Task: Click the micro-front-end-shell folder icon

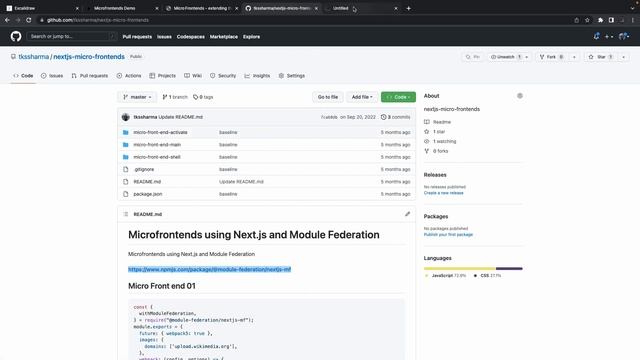Action: coord(126,157)
